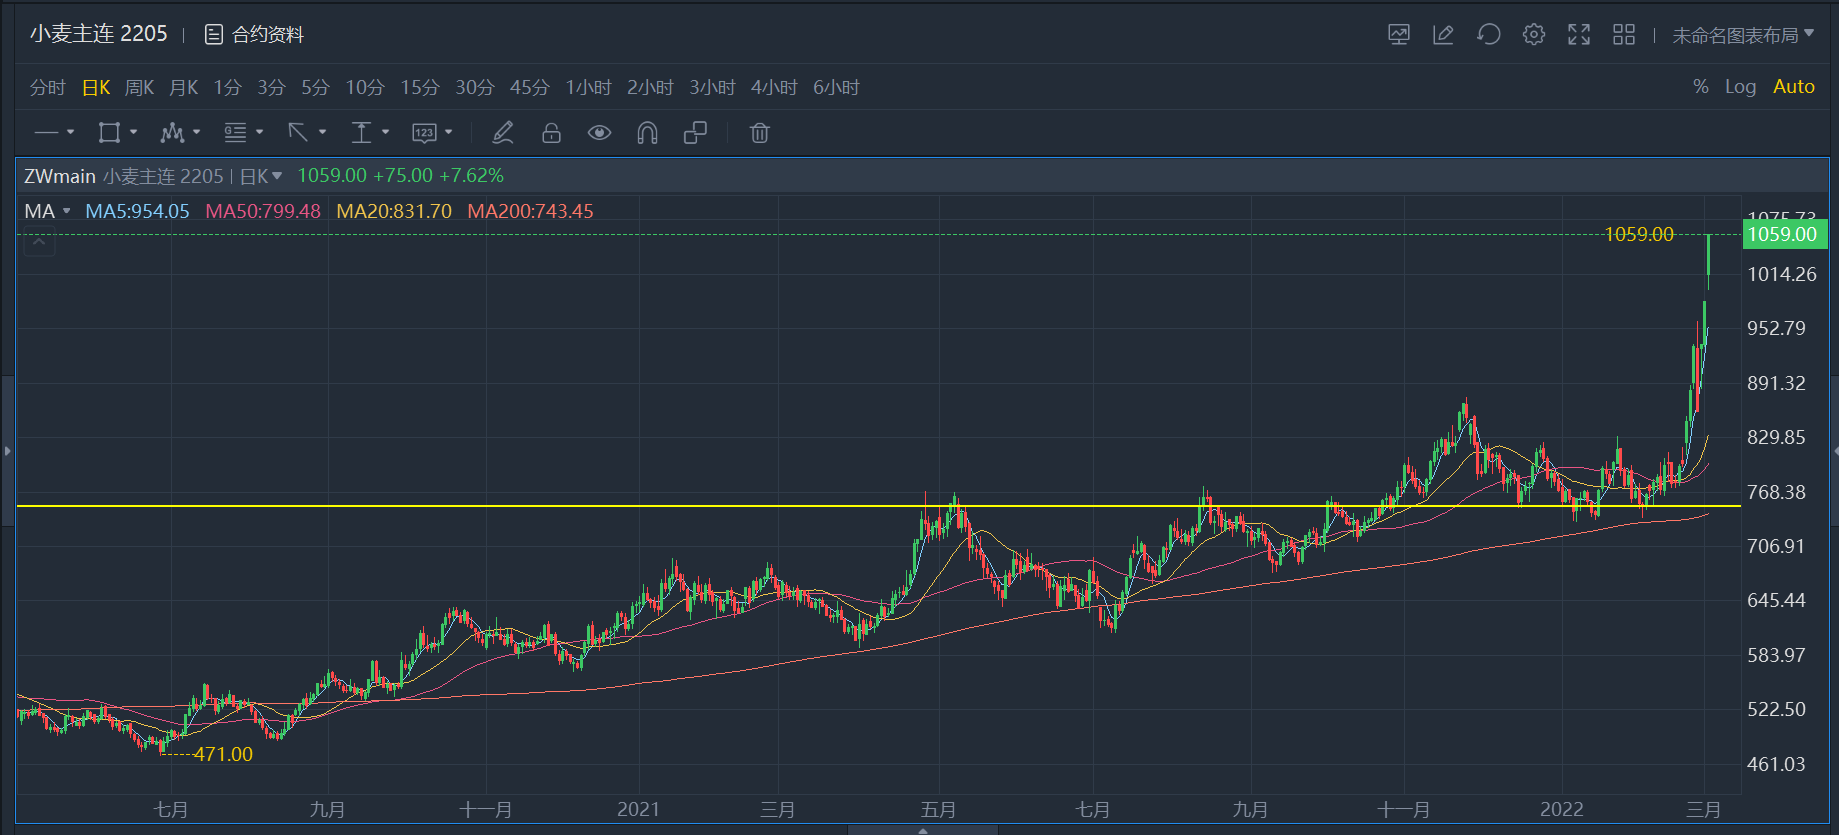
Task: Enable Log scale on price axis
Action: [x=1740, y=87]
